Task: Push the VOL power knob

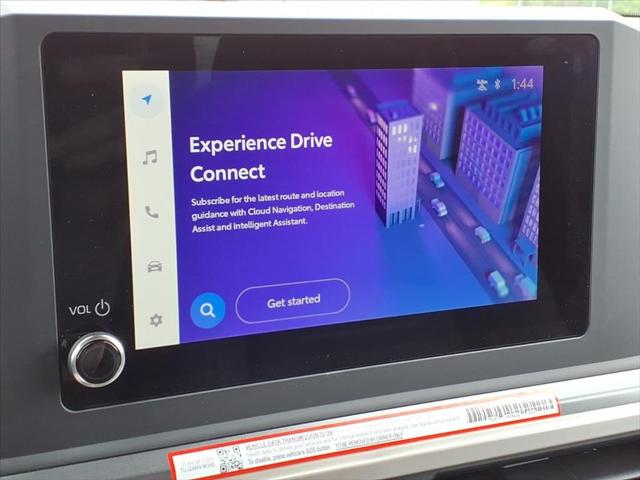Action: pyautogui.click(x=97, y=360)
